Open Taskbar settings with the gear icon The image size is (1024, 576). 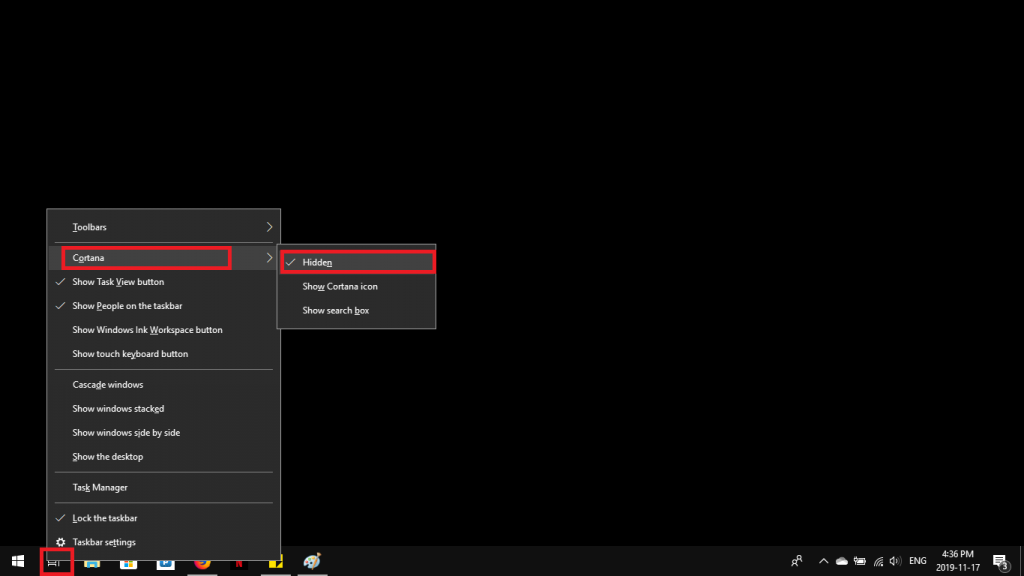pyautogui.click(x=163, y=542)
